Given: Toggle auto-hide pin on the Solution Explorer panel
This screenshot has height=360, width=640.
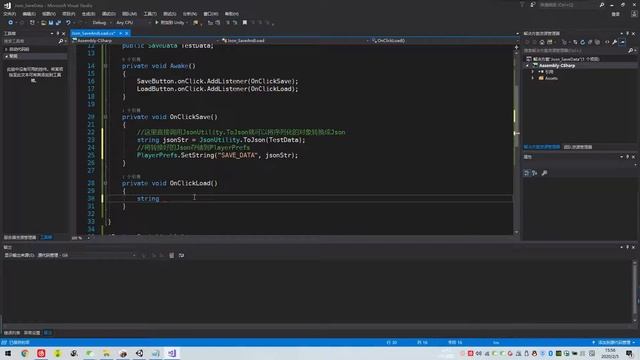Looking at the screenshot, I should (627, 33).
